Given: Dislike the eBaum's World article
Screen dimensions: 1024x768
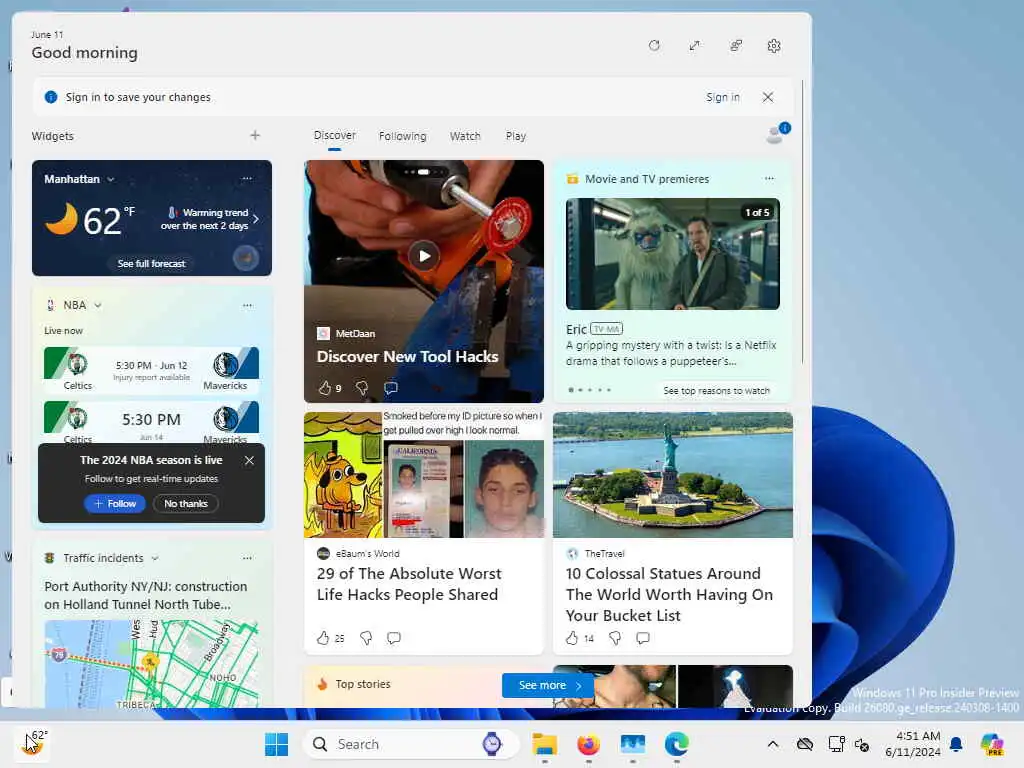Looking at the screenshot, I should tap(366, 638).
